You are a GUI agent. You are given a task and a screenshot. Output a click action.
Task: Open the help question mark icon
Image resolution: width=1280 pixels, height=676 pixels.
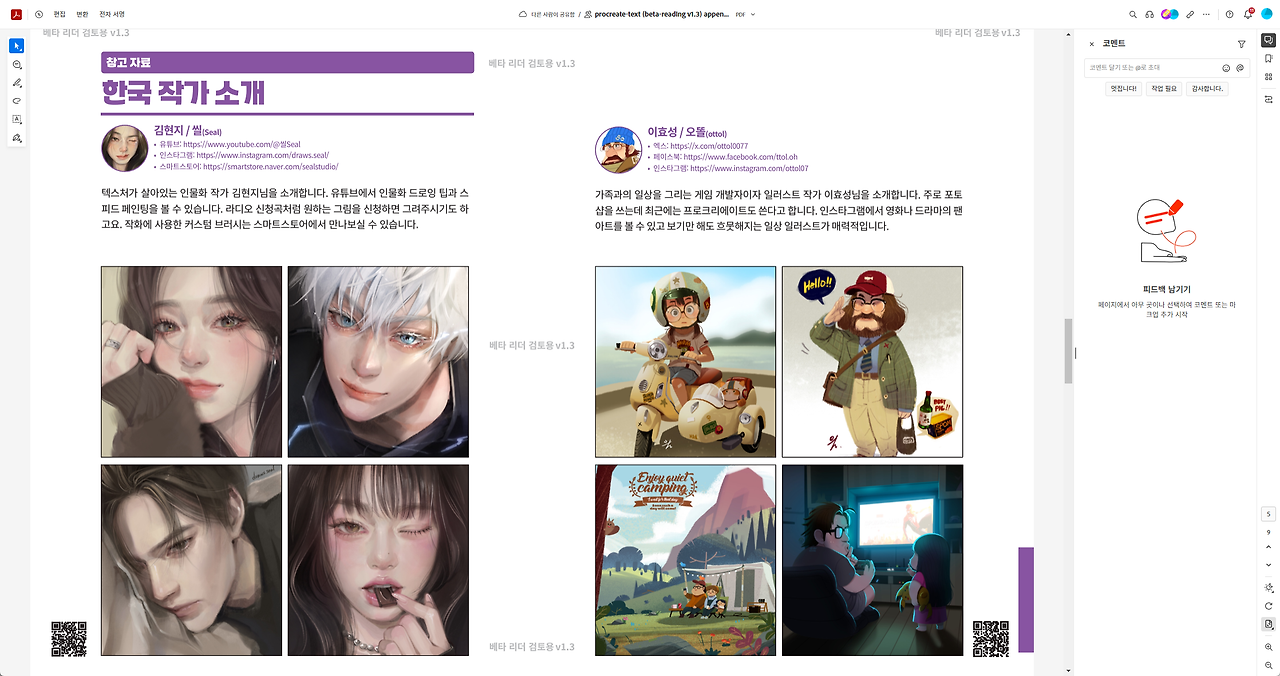coord(1230,14)
